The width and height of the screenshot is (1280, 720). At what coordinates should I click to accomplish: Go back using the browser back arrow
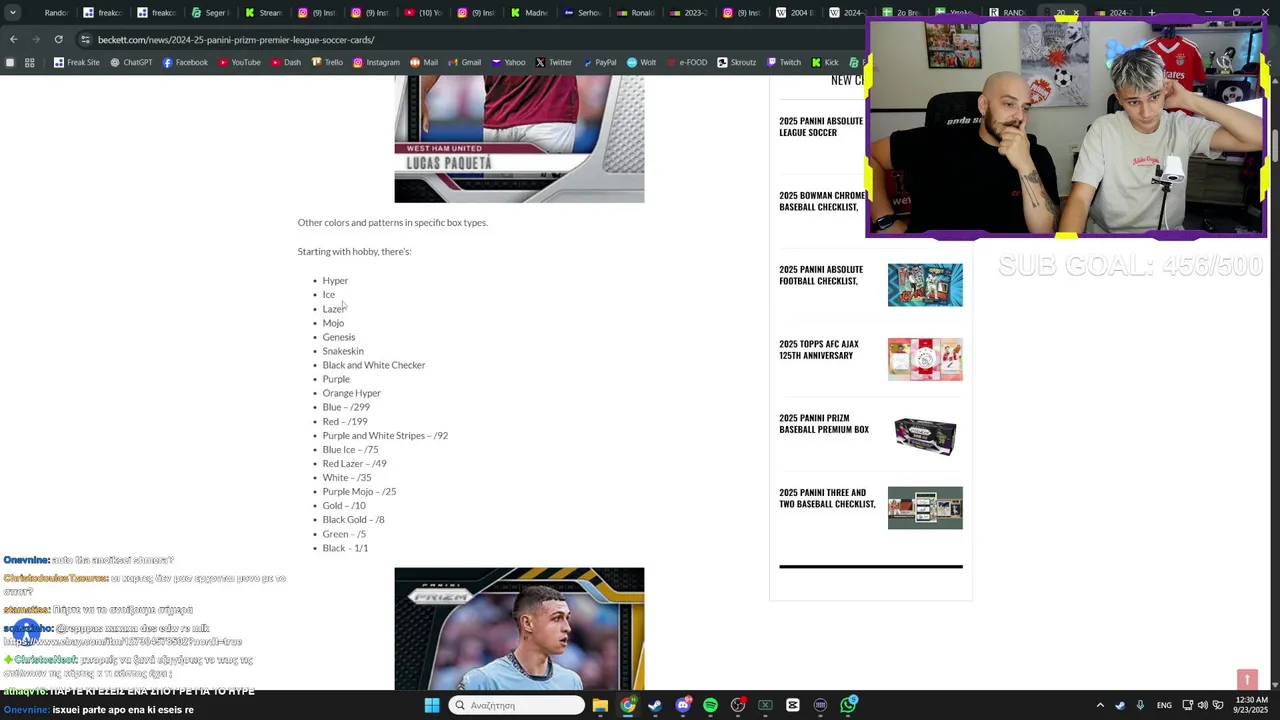(x=13, y=39)
